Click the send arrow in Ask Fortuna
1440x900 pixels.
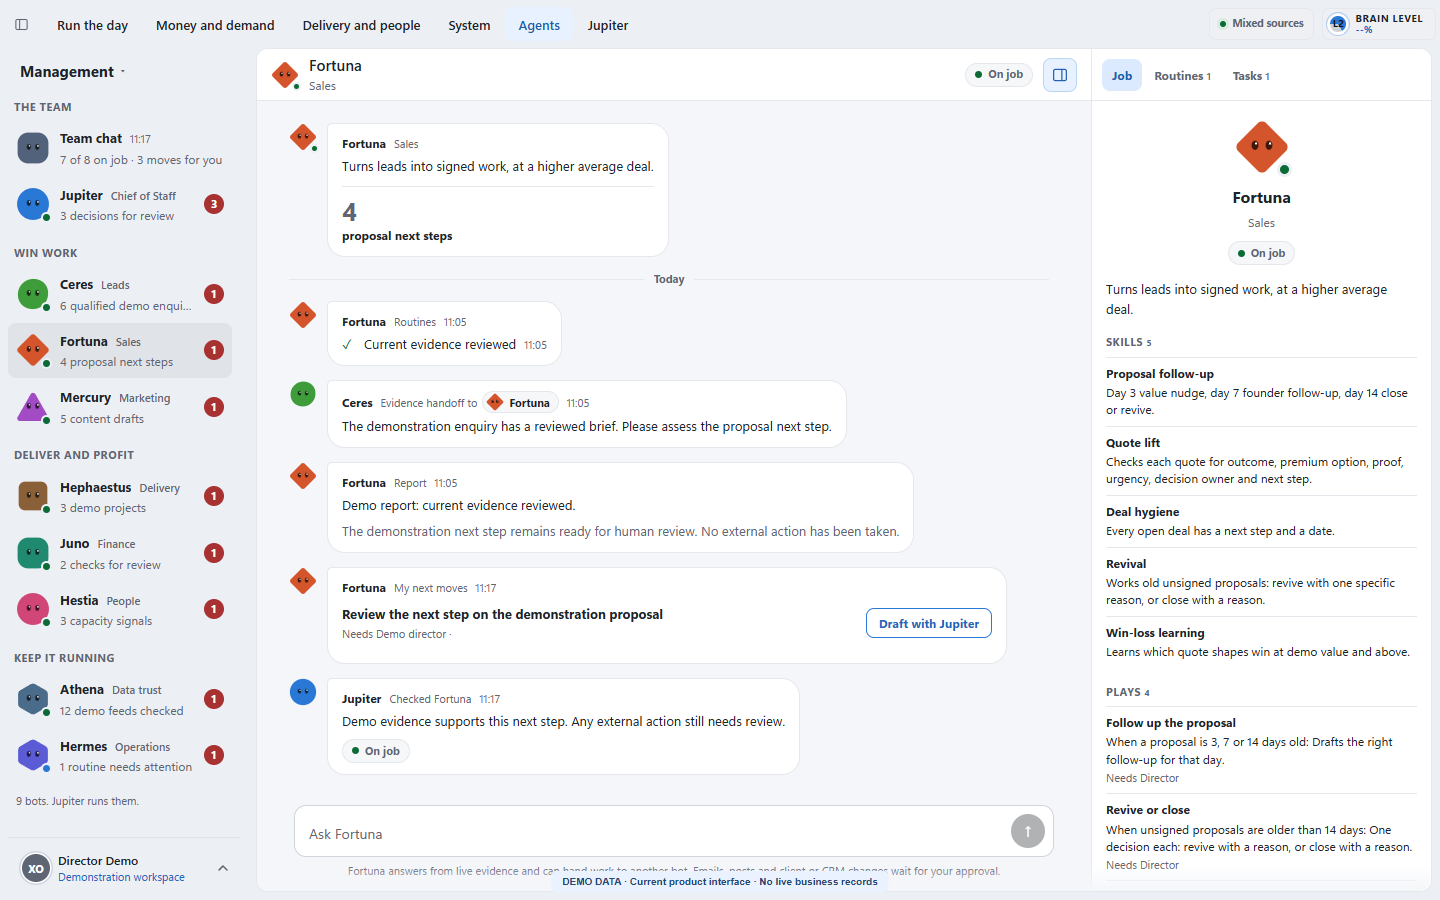point(1027,831)
